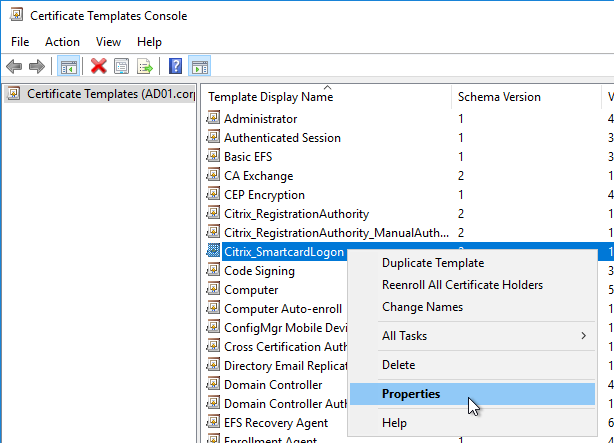The width and height of the screenshot is (614, 443).
Task: Click the Domain Controller Authentication template icon
Action: pyautogui.click(x=213, y=403)
